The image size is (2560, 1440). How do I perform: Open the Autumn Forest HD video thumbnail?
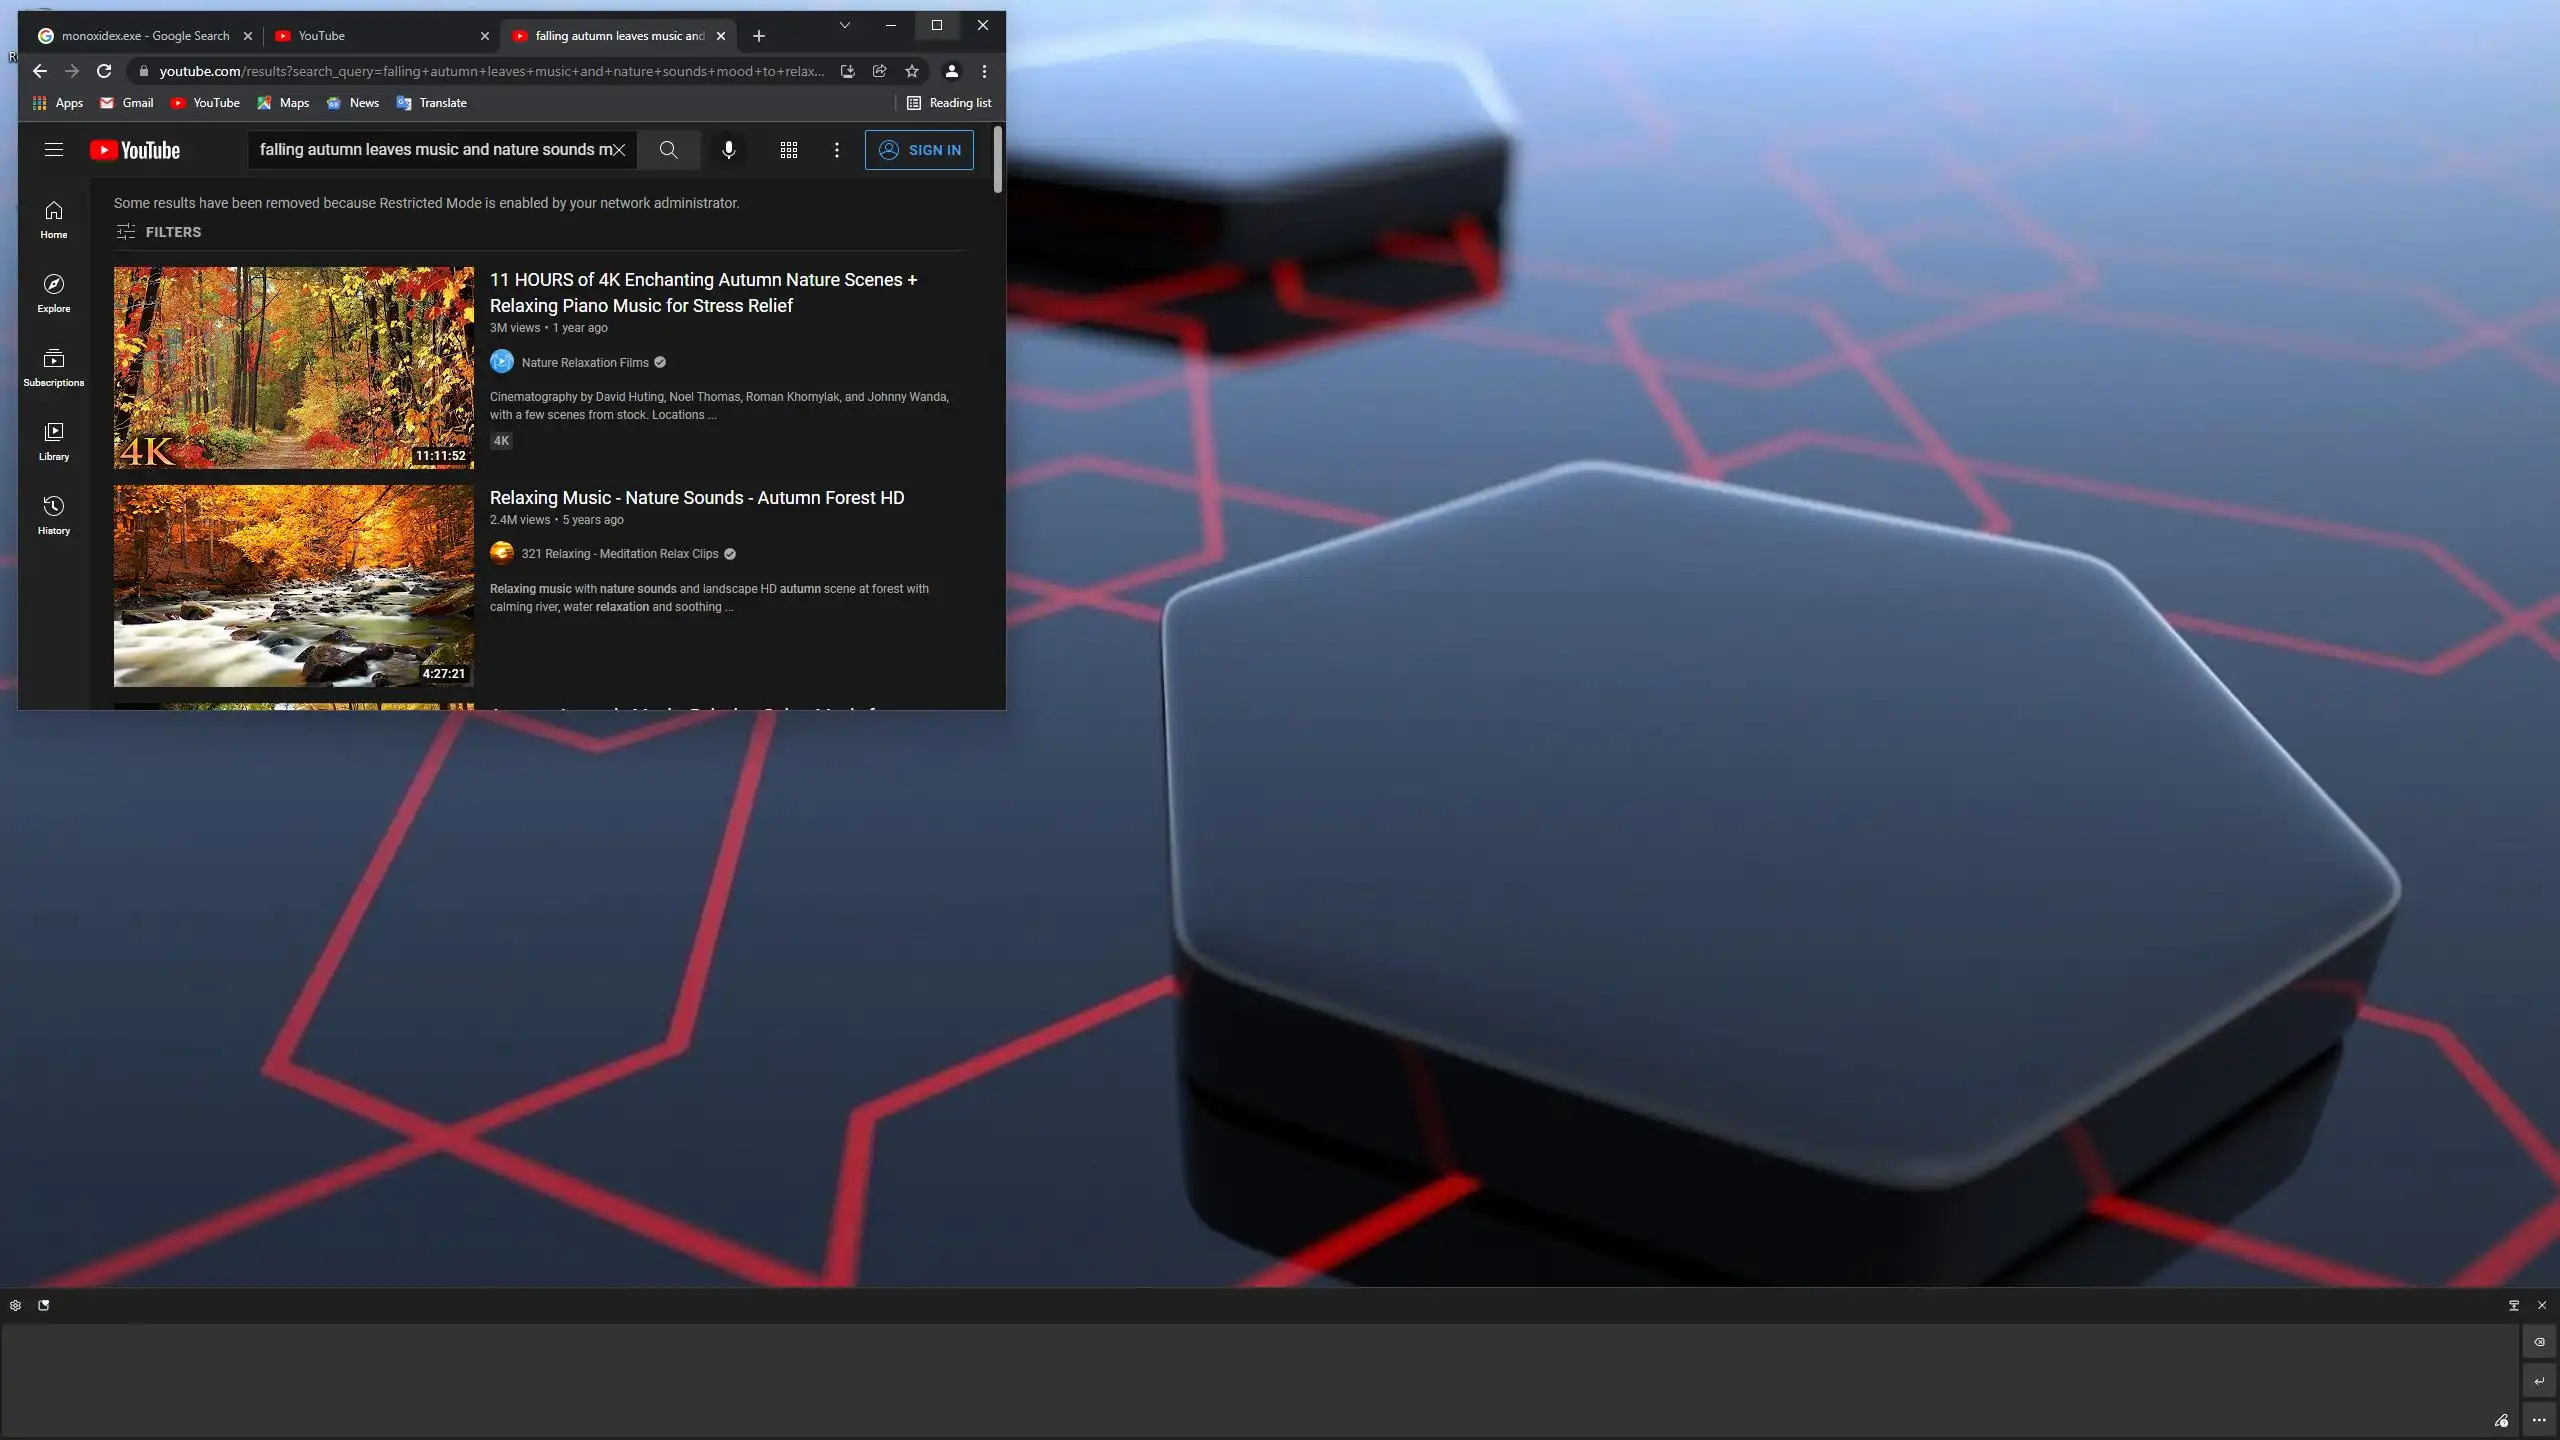[293, 586]
